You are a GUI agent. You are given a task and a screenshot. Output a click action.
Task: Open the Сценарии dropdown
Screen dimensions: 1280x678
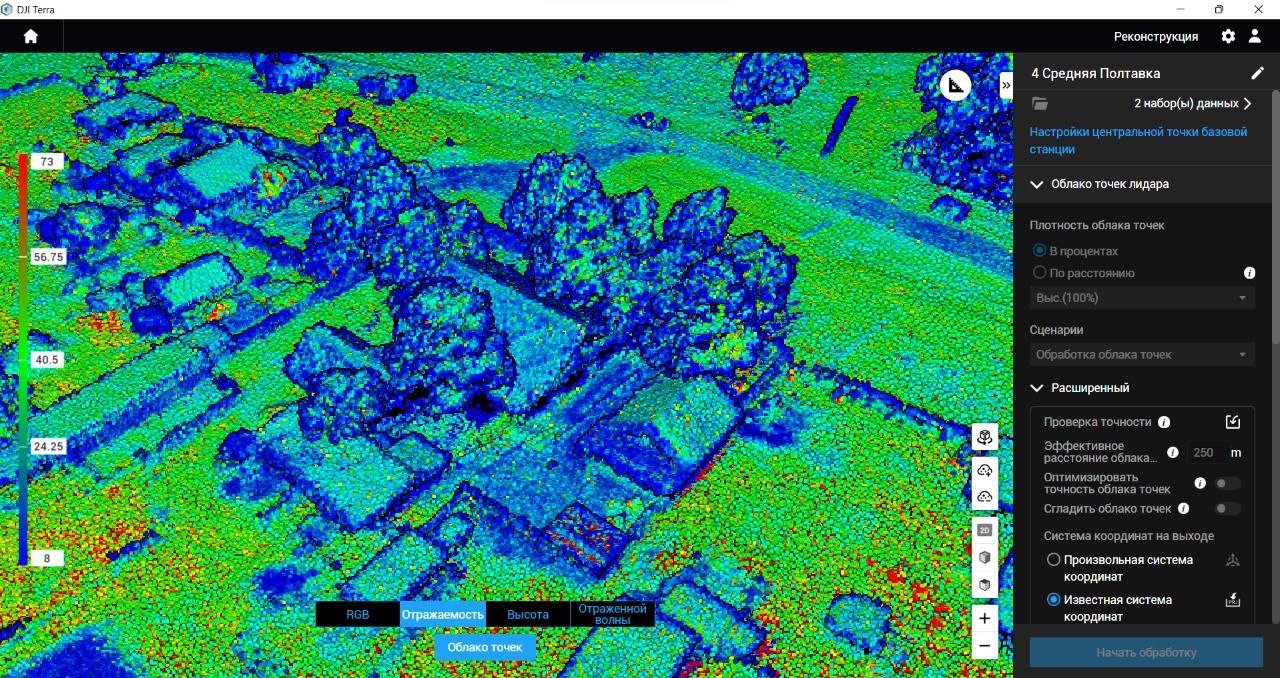(1142, 354)
